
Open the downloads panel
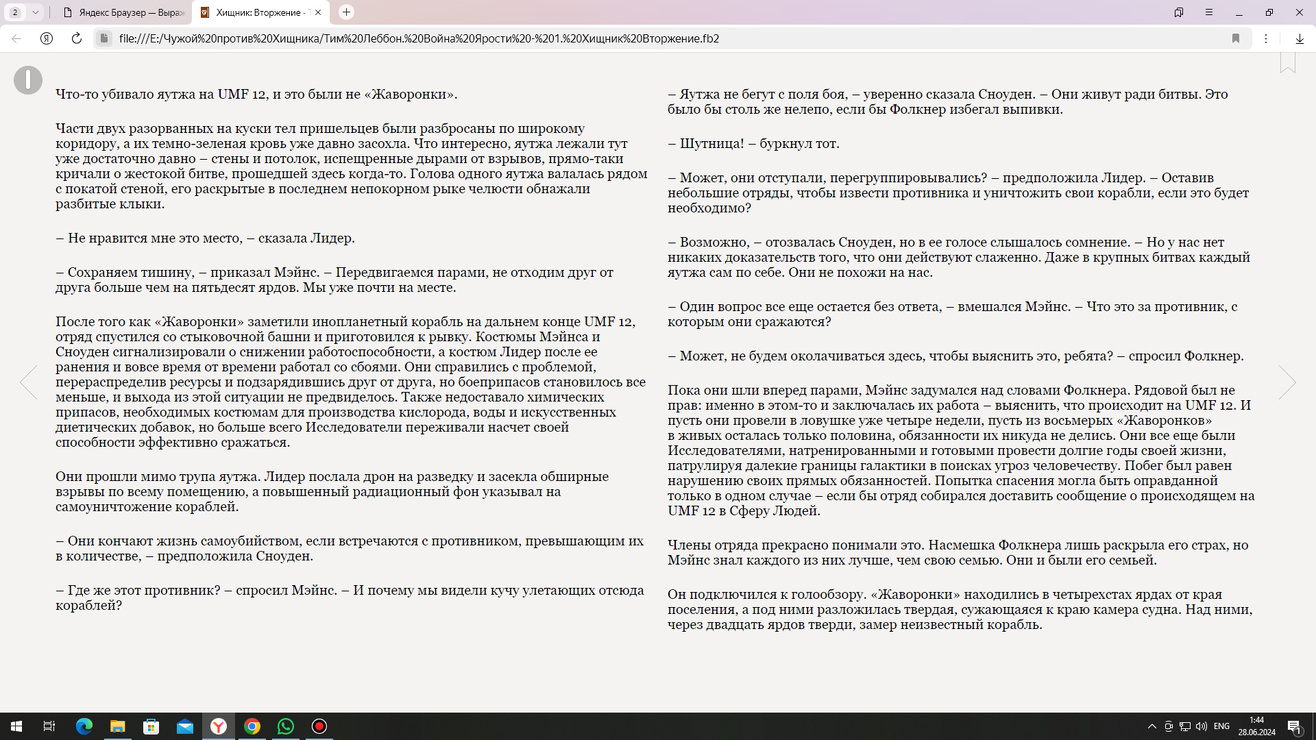pyautogui.click(x=1299, y=38)
